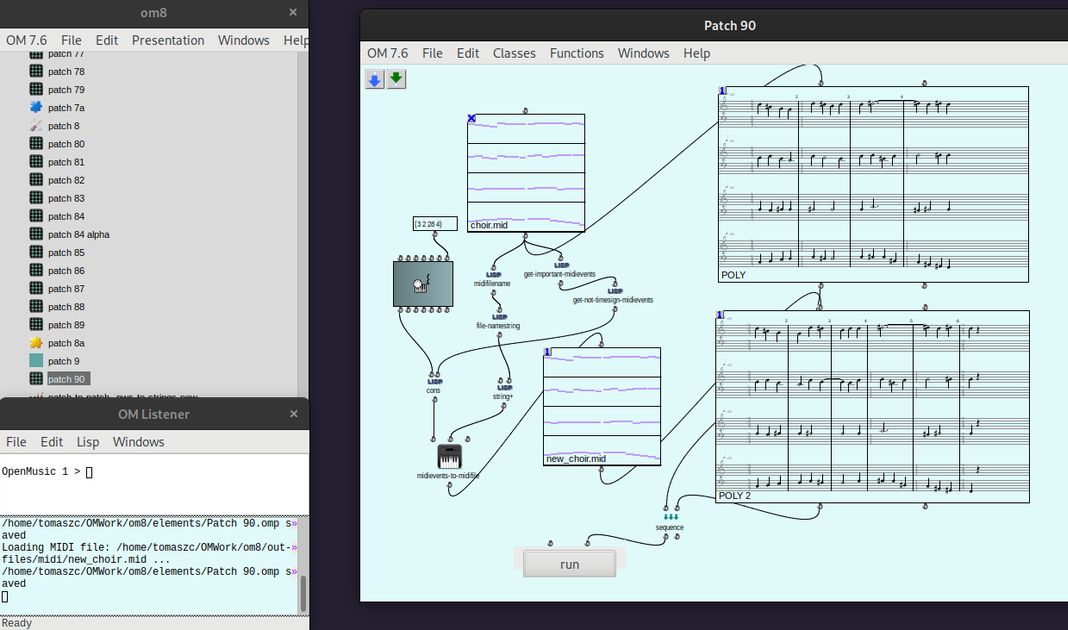1068x630 pixels.
Task: Click the file-namestring LISP box
Action: (x=498, y=317)
